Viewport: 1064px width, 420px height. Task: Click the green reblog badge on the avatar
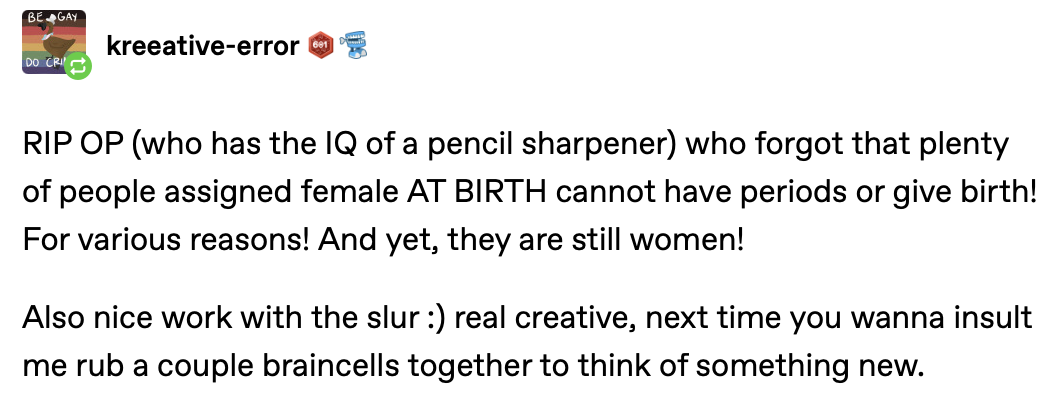[x=79, y=67]
